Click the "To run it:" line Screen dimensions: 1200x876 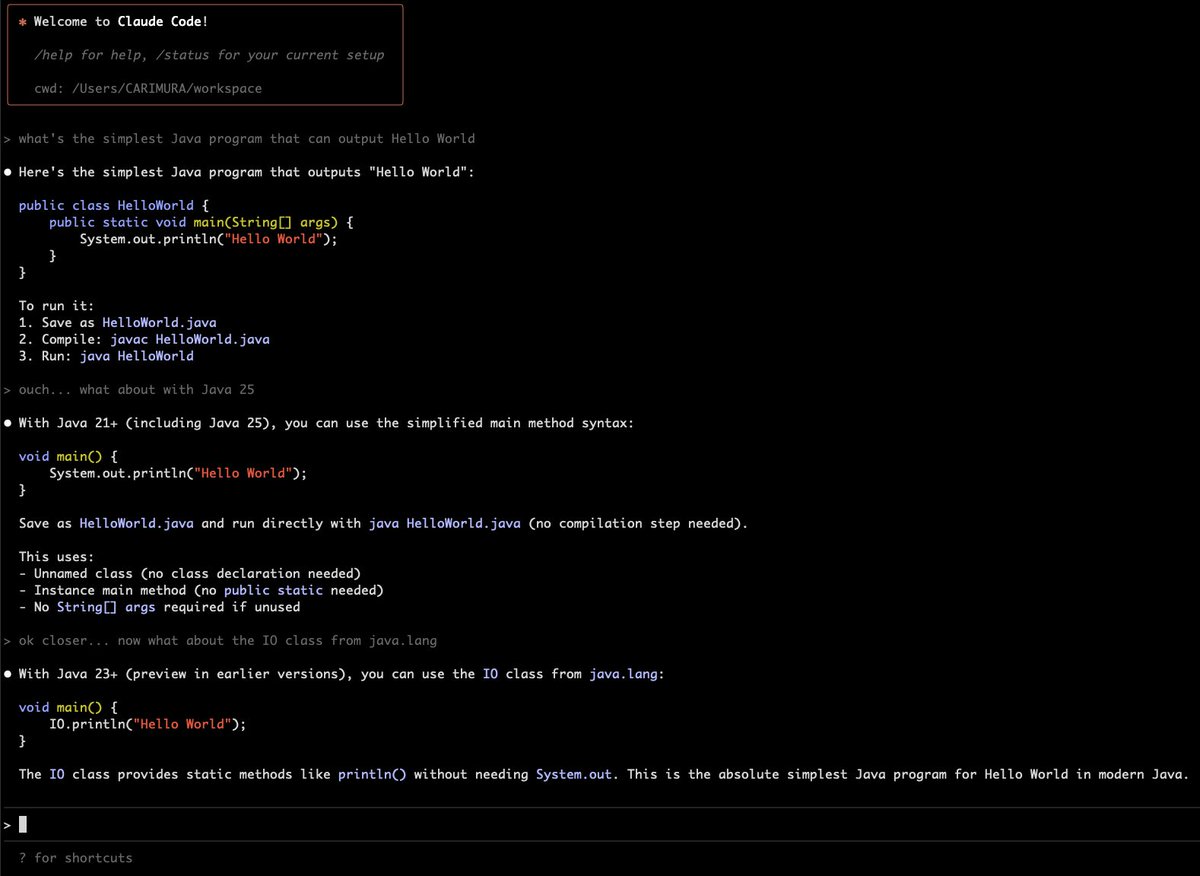point(57,306)
